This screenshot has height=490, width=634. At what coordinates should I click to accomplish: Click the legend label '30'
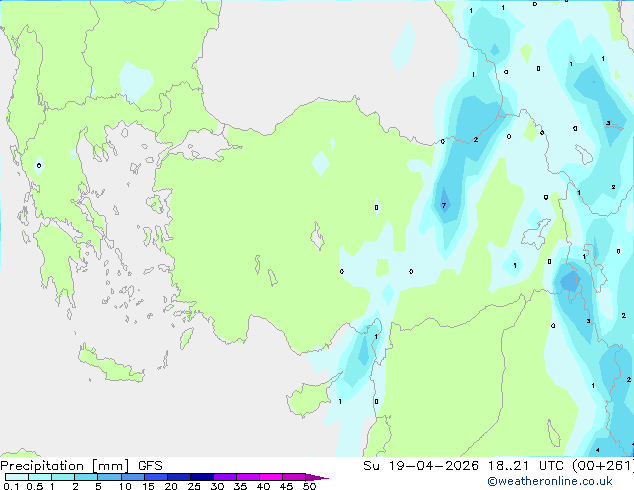coord(217,486)
